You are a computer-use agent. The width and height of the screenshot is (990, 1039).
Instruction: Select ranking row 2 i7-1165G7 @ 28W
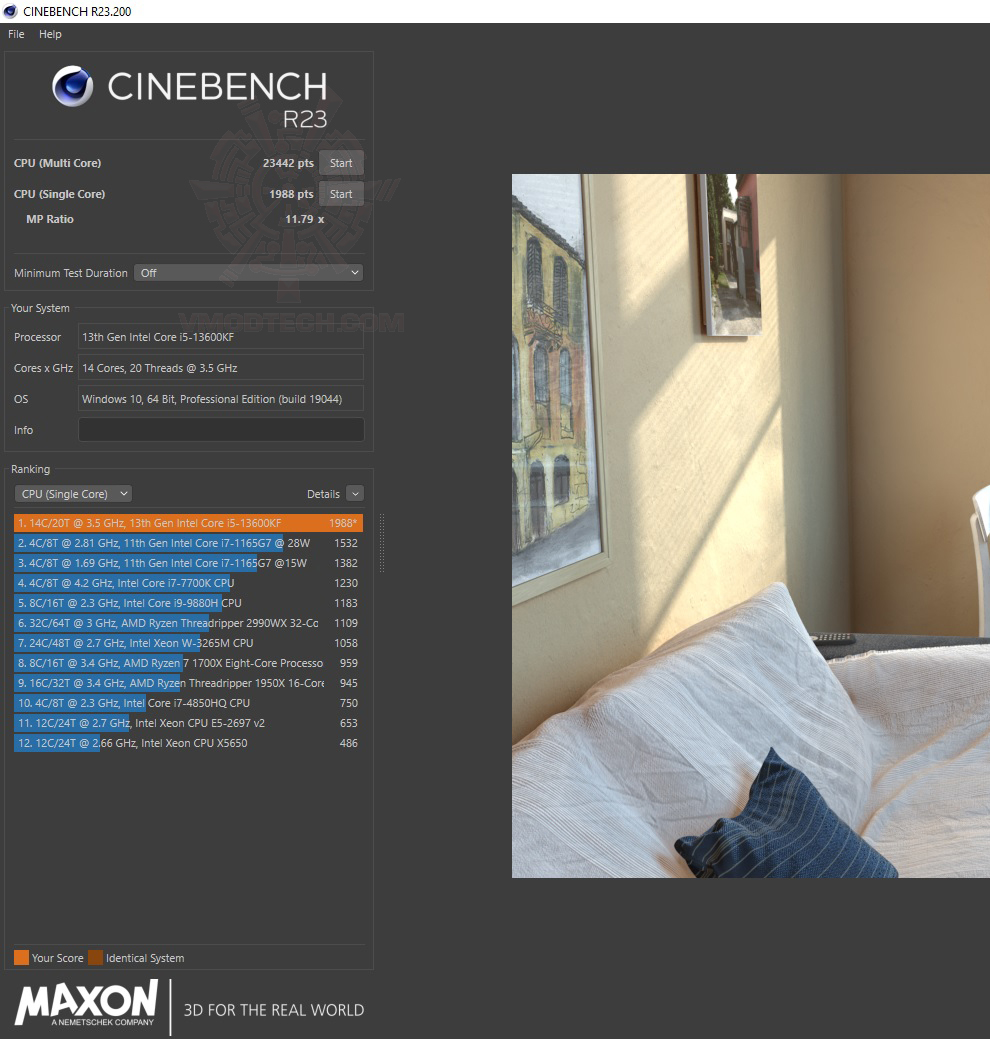(x=188, y=543)
